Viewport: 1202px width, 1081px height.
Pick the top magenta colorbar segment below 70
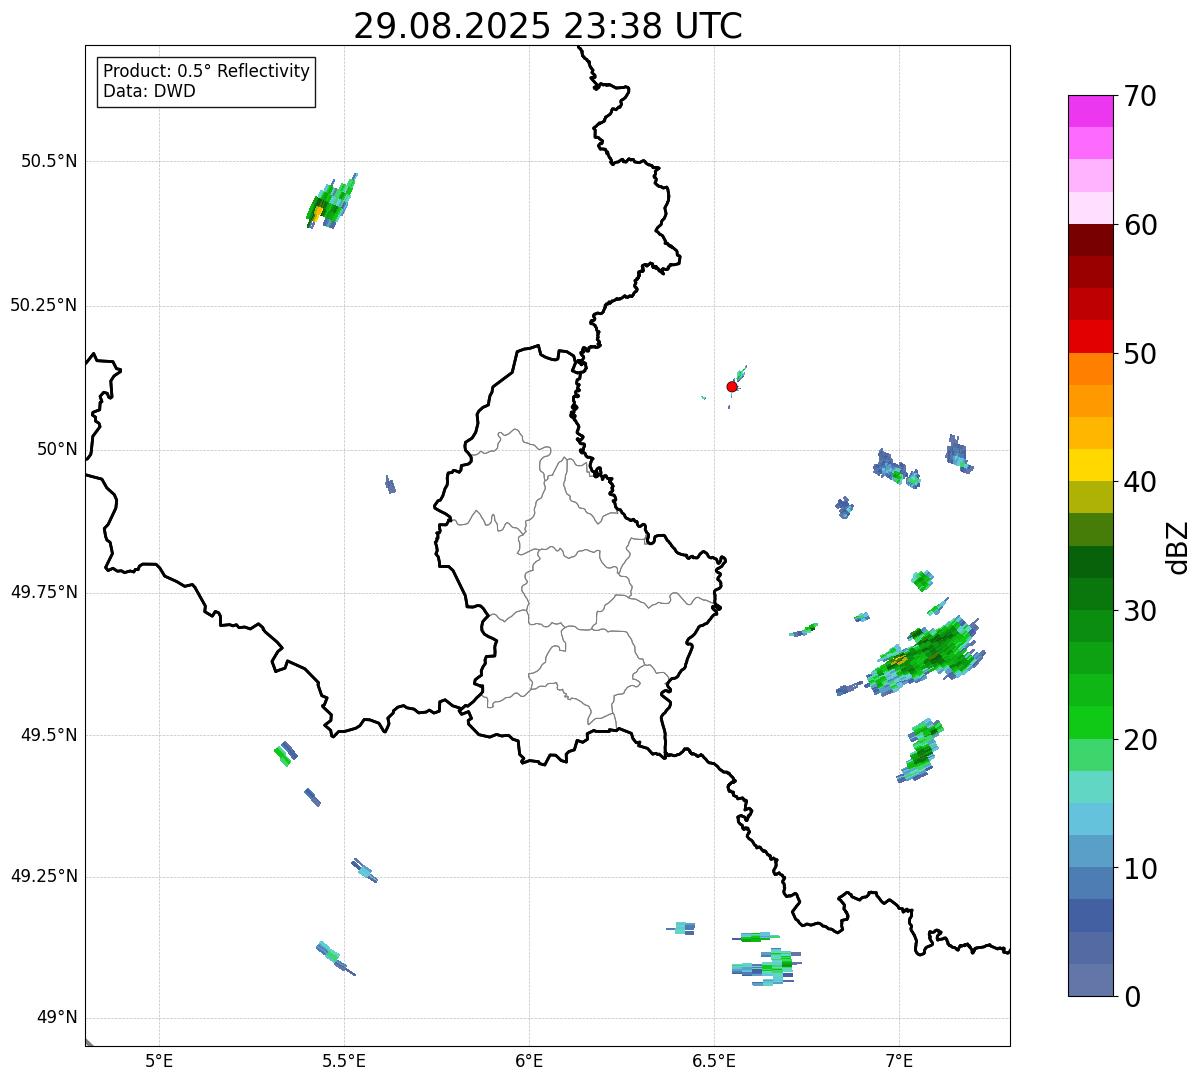click(1091, 111)
